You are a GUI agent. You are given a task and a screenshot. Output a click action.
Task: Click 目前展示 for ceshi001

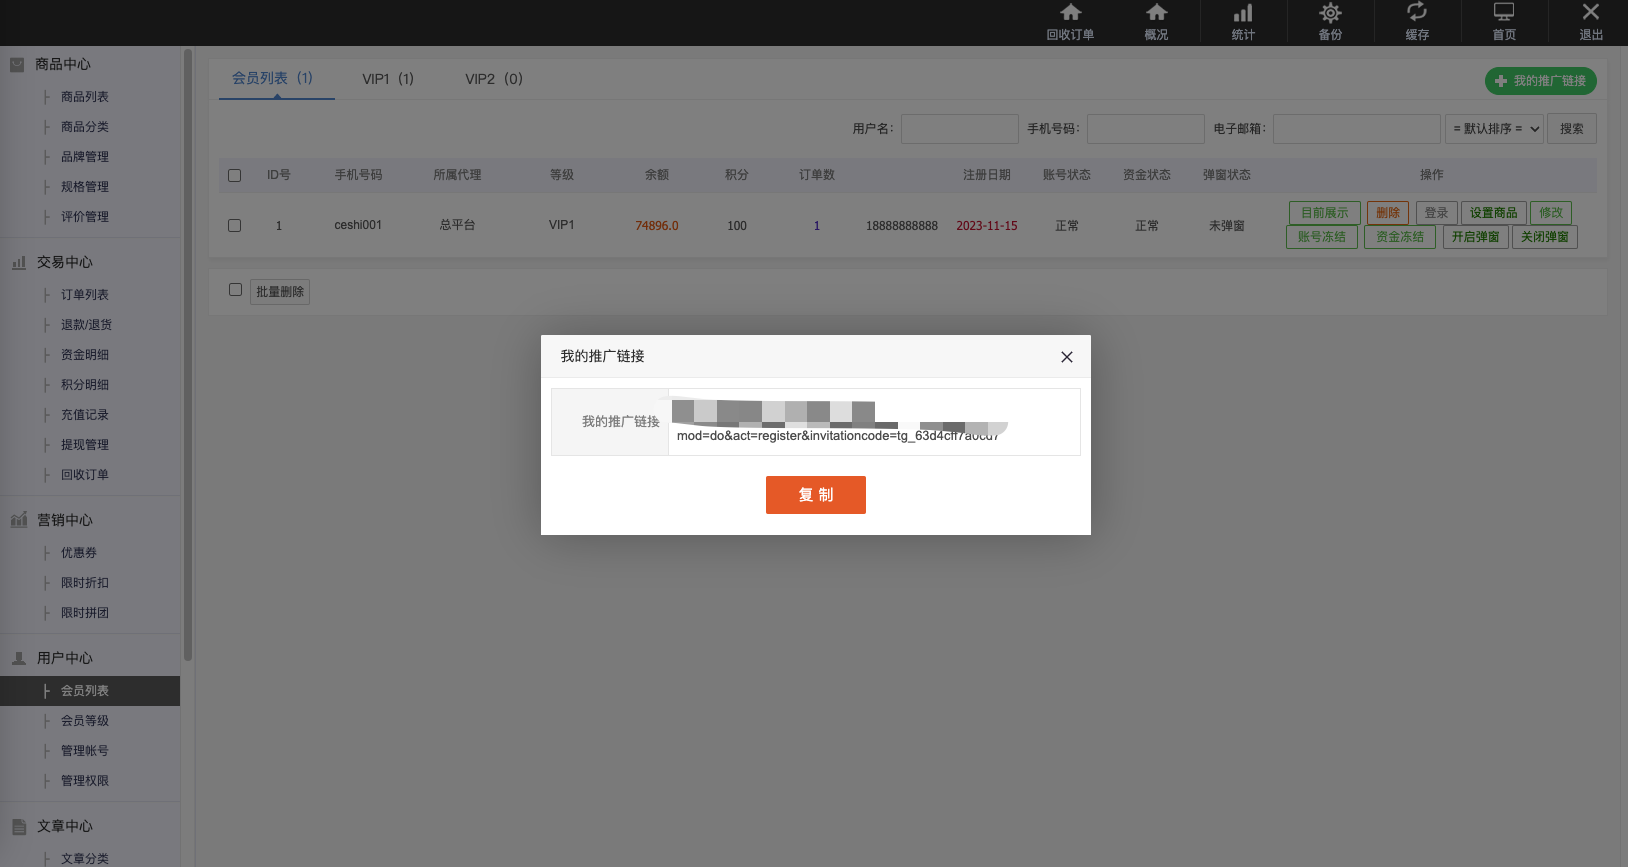[x=1325, y=213]
